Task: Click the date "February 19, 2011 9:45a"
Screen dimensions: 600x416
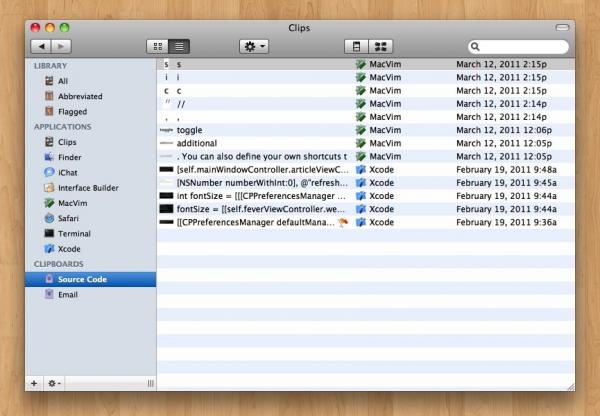Action: (x=506, y=183)
